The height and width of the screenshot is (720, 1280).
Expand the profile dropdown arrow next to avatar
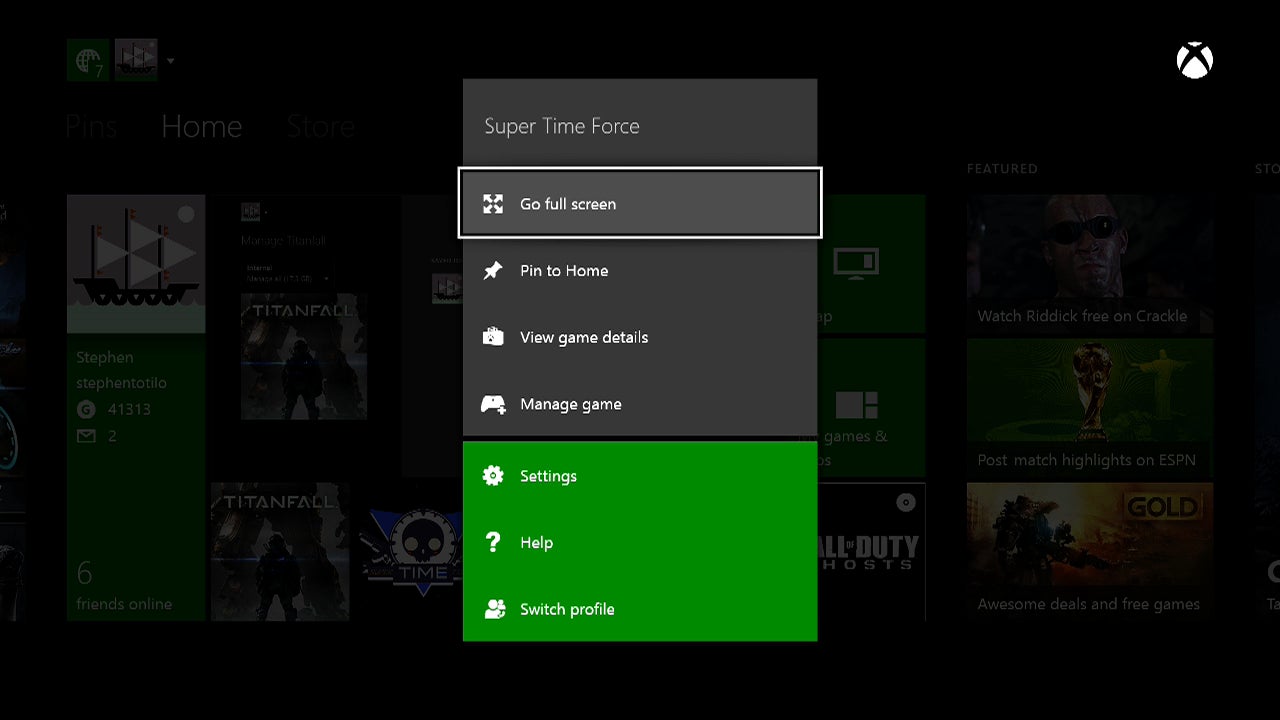[x=170, y=61]
